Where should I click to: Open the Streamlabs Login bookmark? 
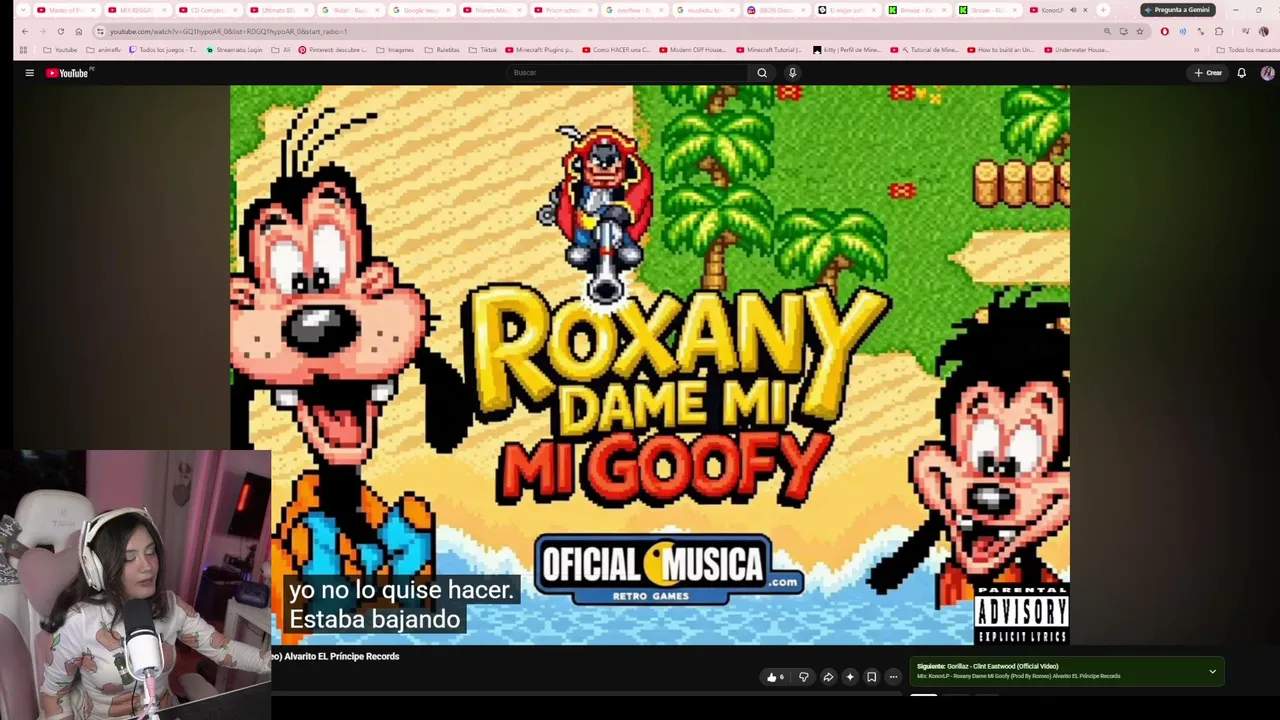pyautogui.click(x=236, y=50)
